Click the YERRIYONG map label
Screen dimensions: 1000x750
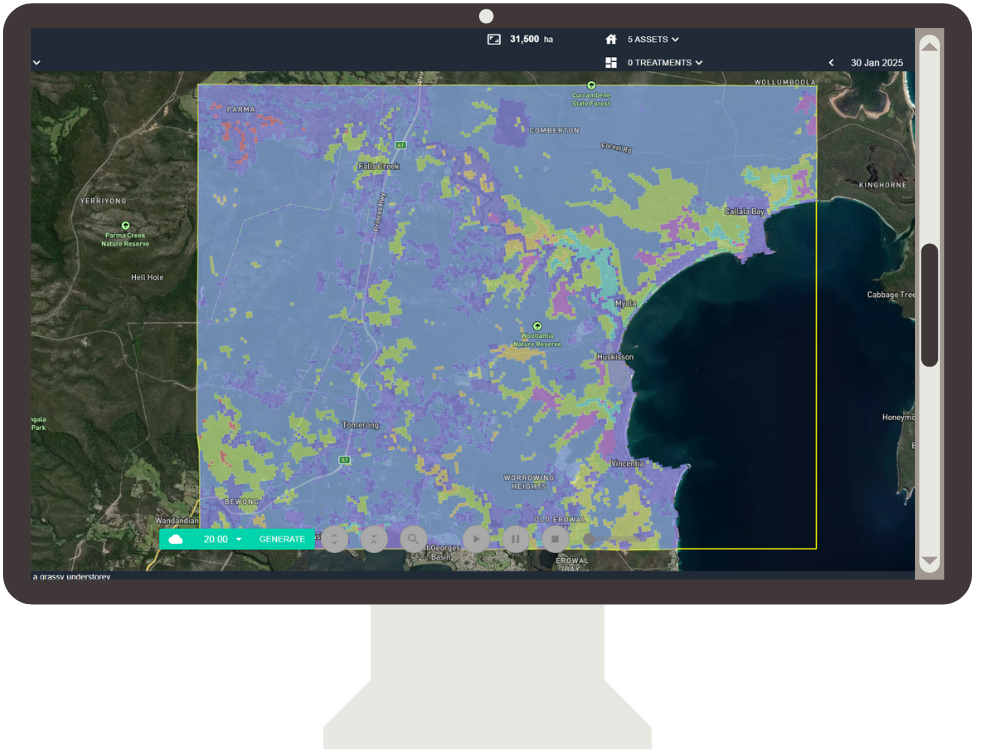103,201
